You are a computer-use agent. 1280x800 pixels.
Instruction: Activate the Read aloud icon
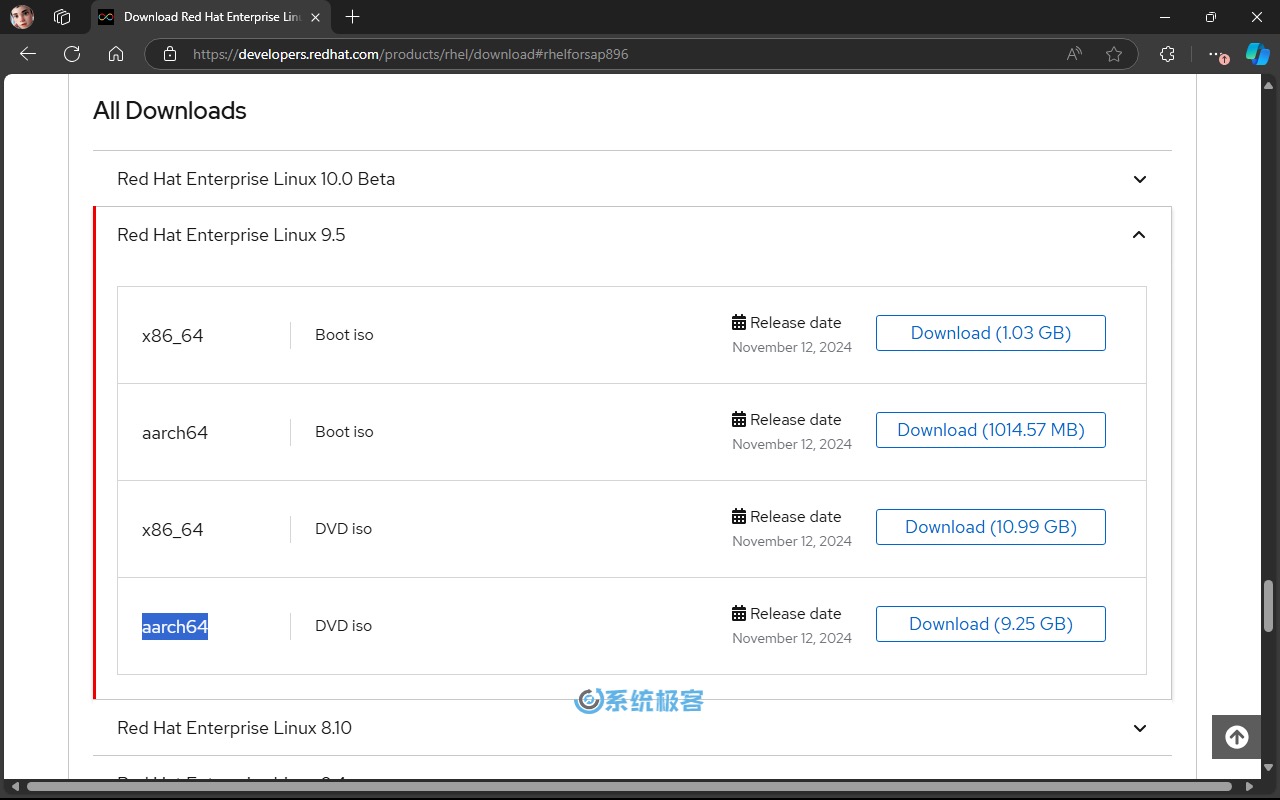[x=1074, y=54]
